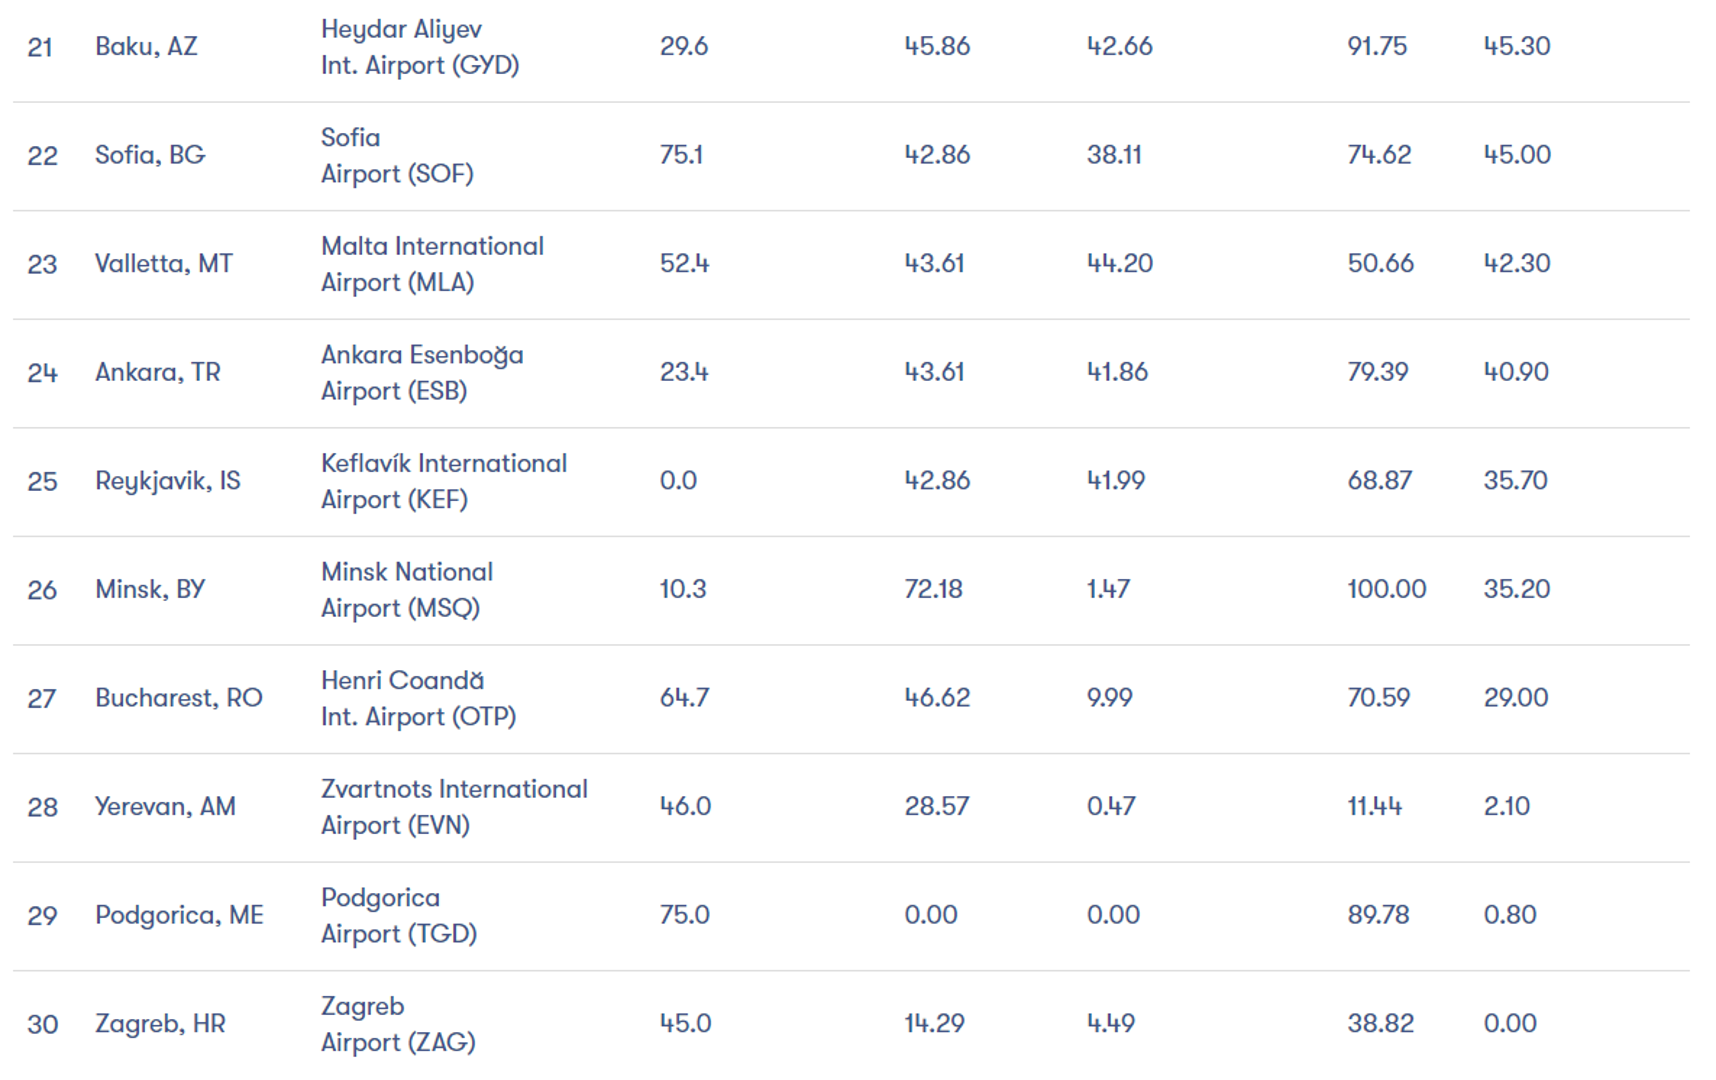Viewport: 1716px width, 1080px height.
Task: Select the Valletta, MT city cell
Action: coord(164,264)
